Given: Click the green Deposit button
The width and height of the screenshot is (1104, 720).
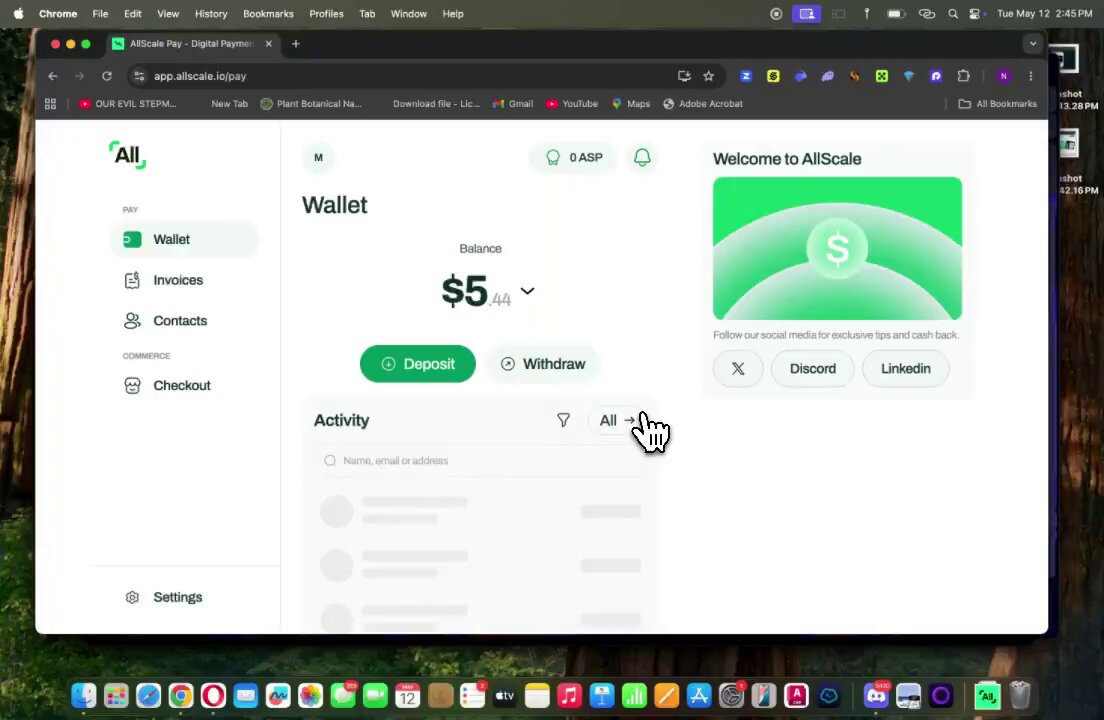Looking at the screenshot, I should click(x=418, y=364).
